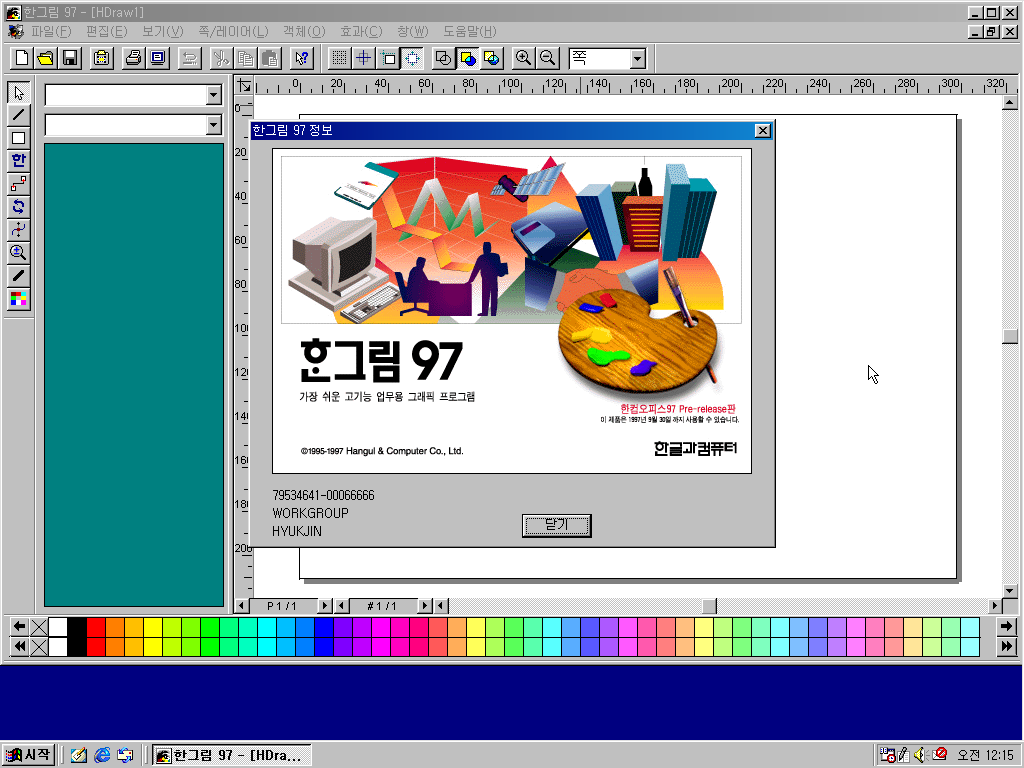Close the 한그림 97 정보 dialog with X
The width and height of the screenshot is (1024, 768).
tap(762, 131)
